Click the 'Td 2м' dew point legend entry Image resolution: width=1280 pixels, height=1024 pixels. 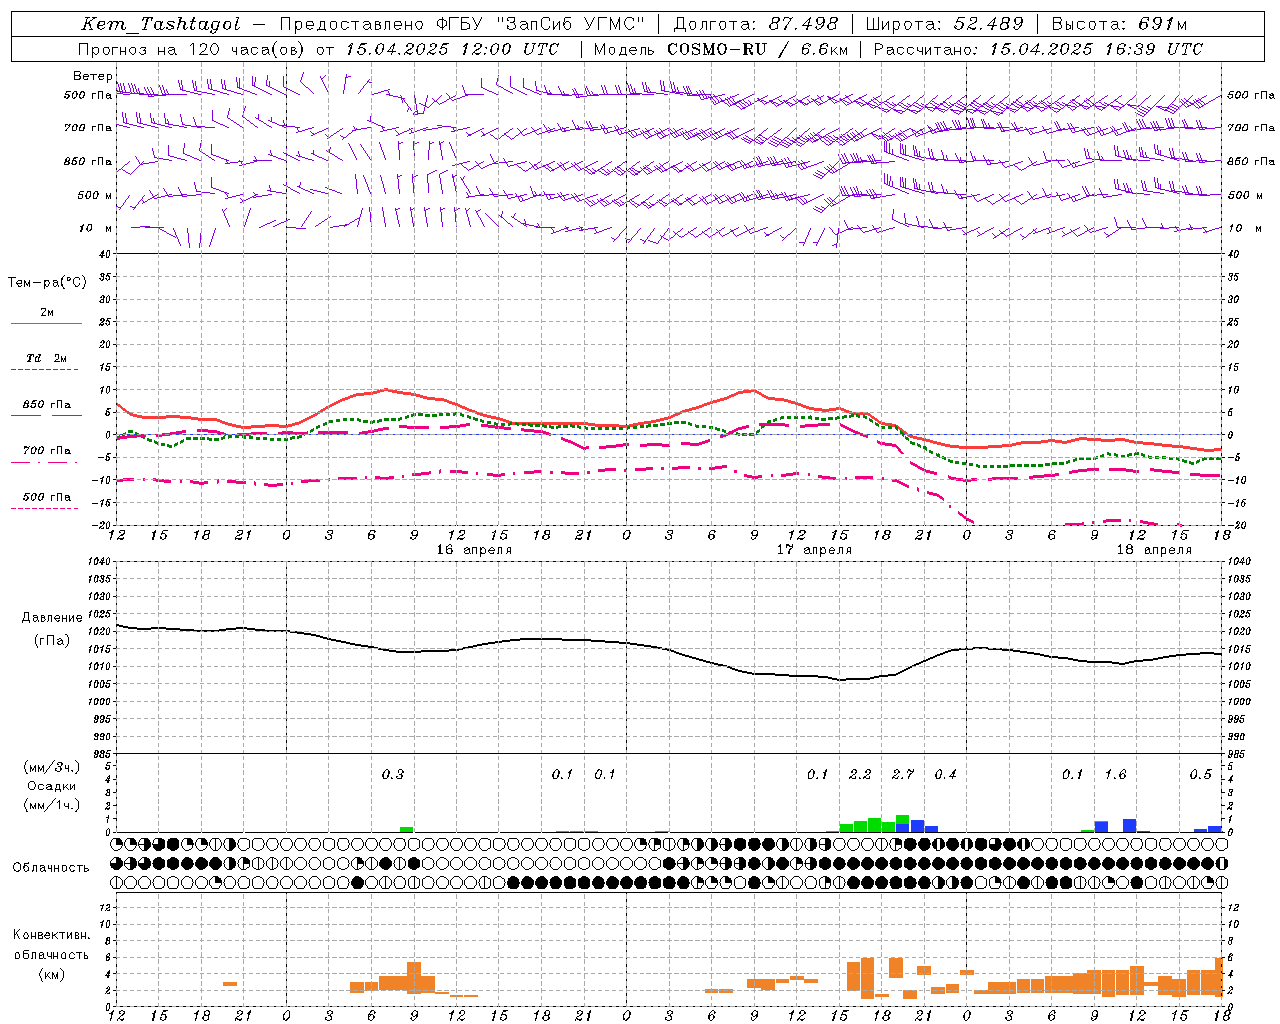click(x=46, y=358)
